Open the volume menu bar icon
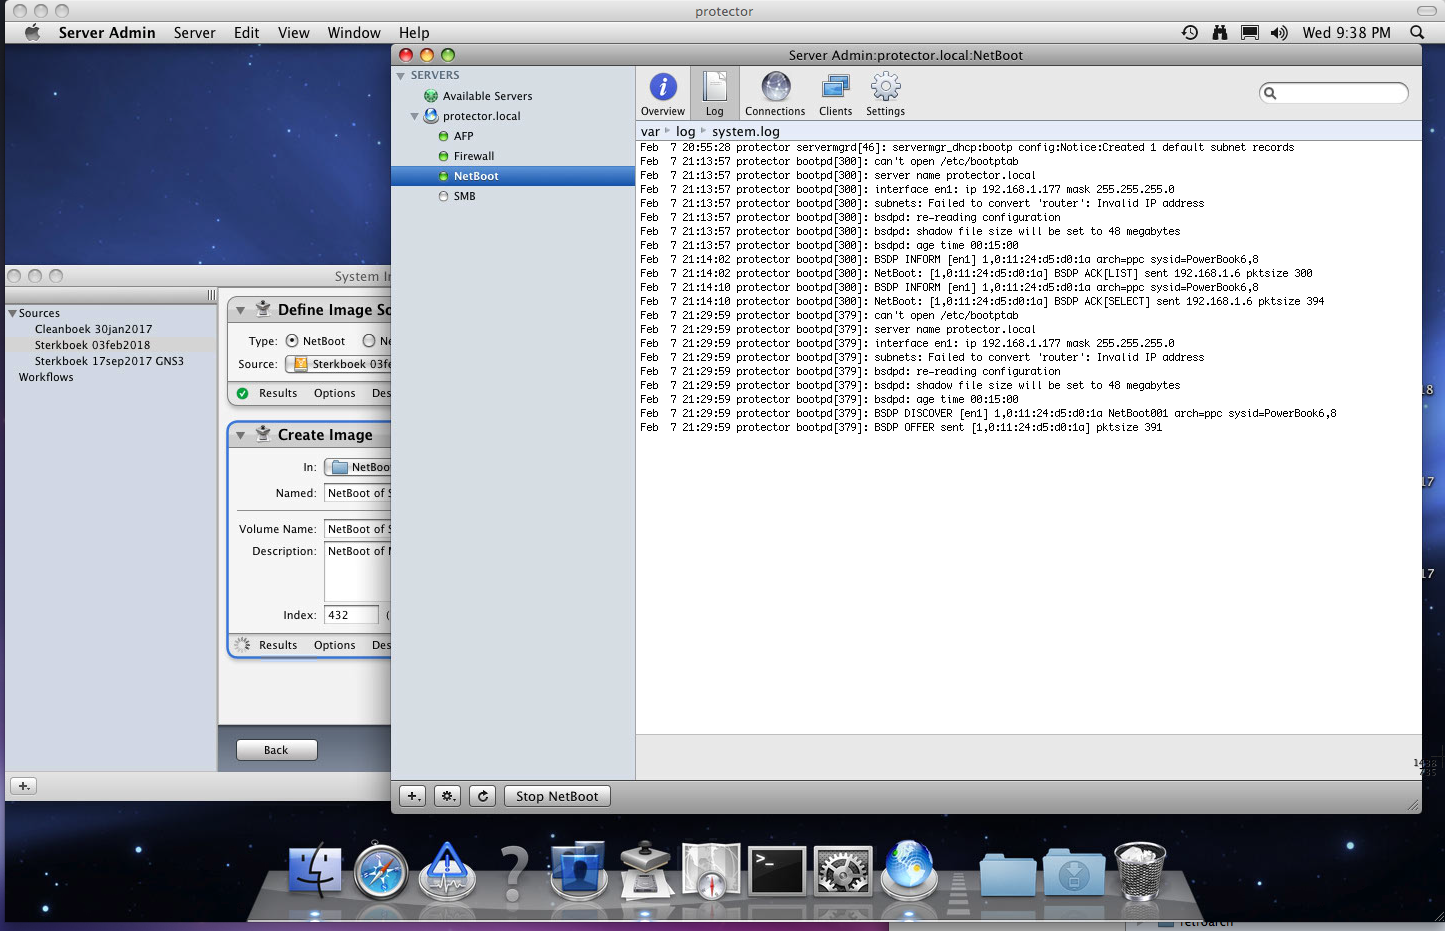 (1279, 33)
